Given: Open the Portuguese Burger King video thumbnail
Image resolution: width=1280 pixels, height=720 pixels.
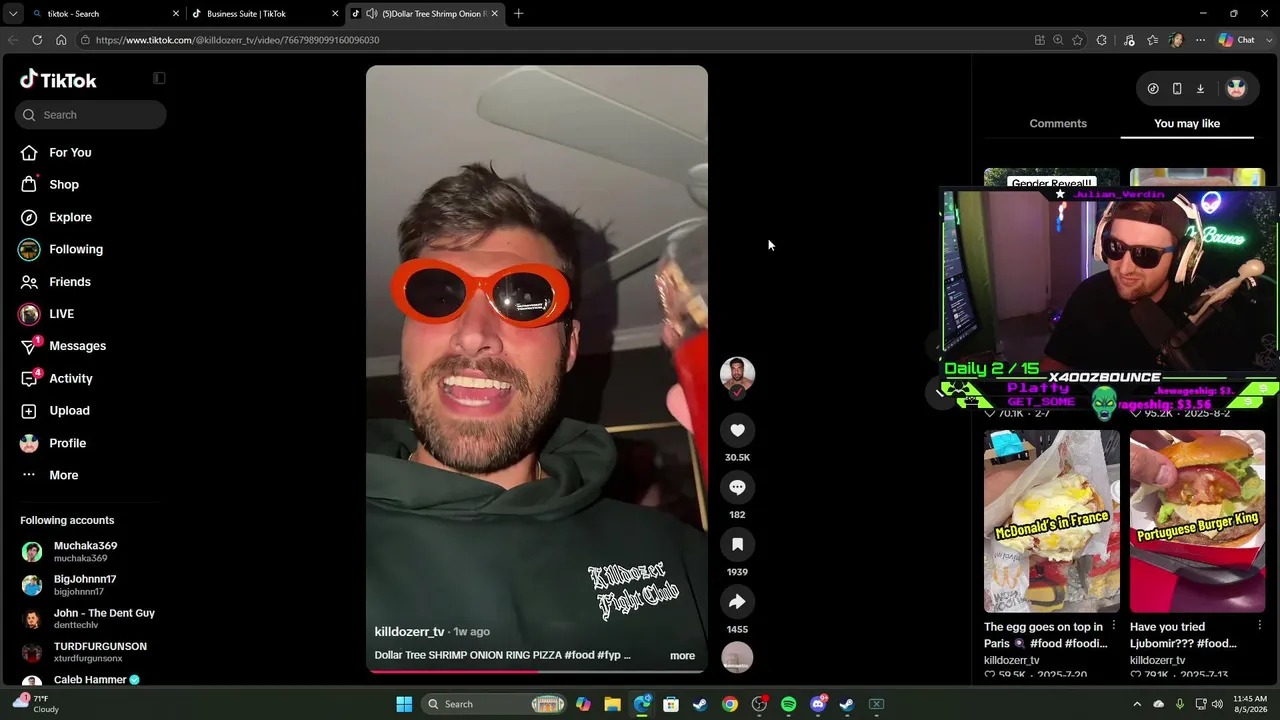Looking at the screenshot, I should coord(1197,521).
